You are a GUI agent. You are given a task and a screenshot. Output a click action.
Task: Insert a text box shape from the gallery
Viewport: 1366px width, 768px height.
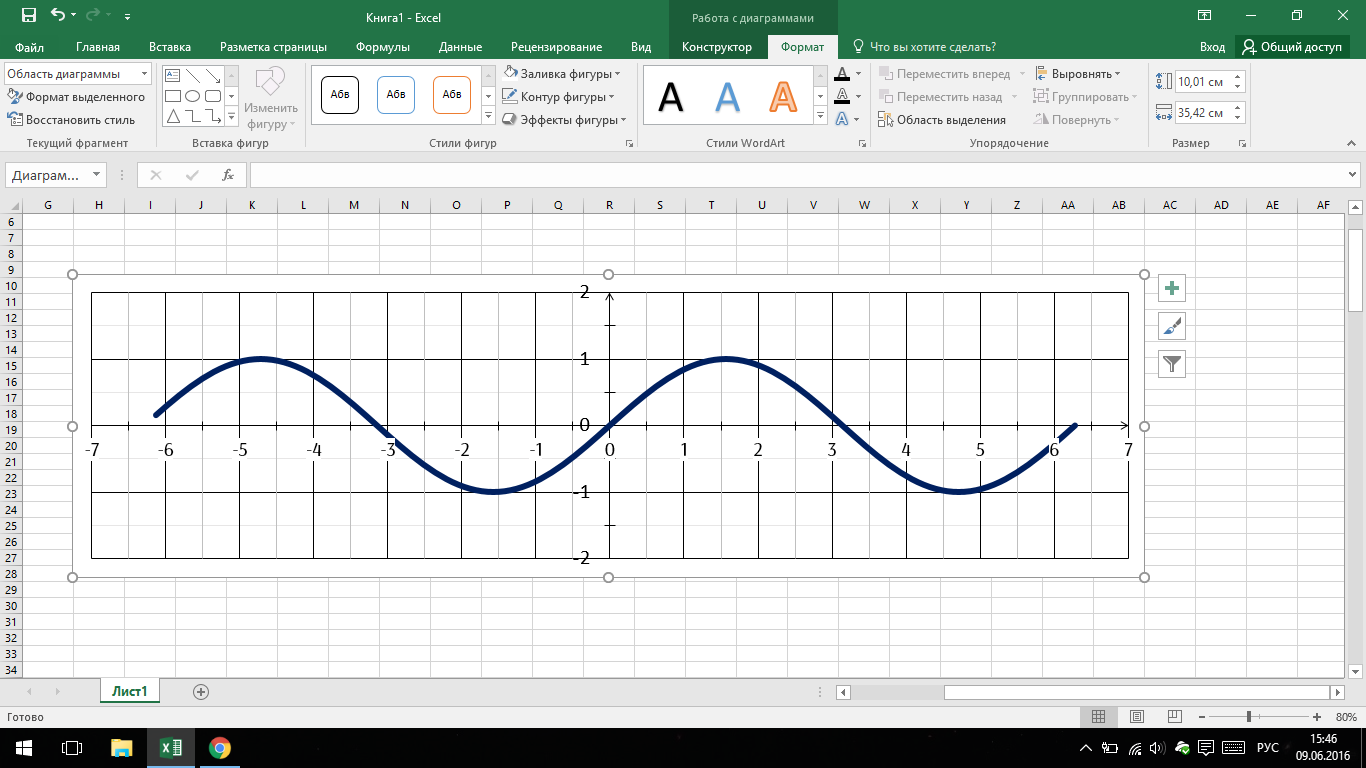pos(172,76)
